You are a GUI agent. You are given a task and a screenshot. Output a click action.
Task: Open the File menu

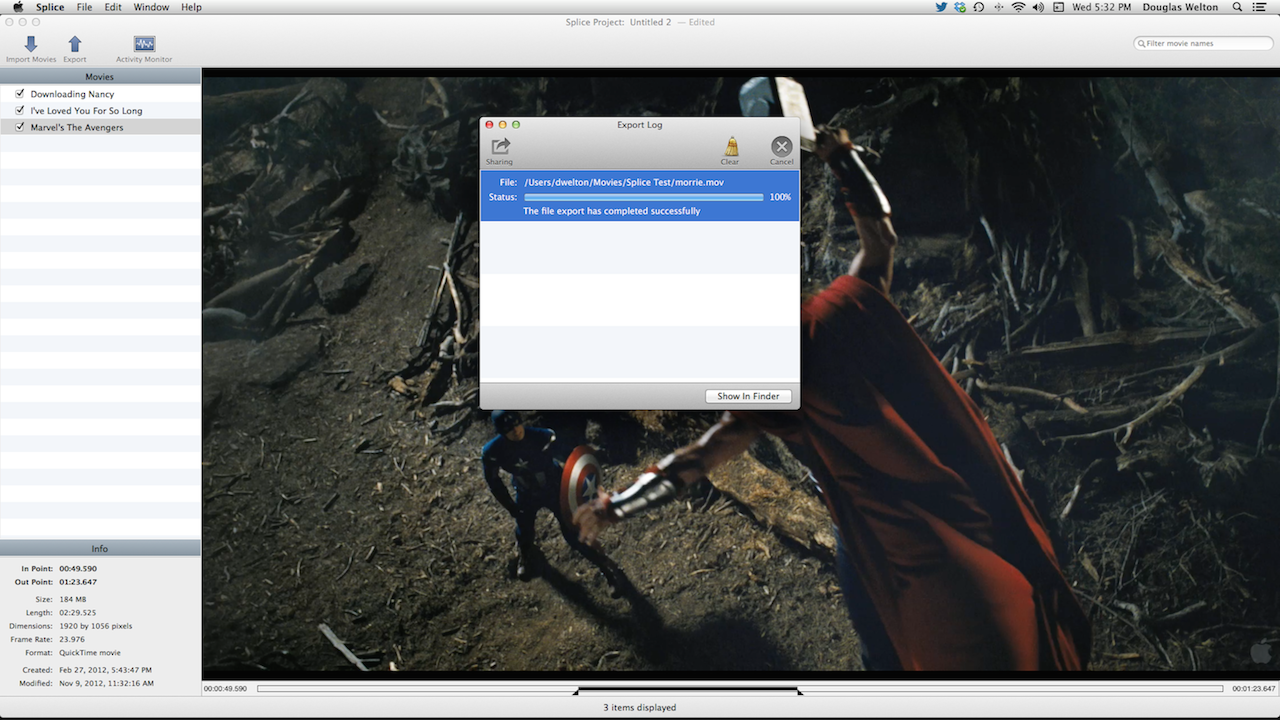[84, 7]
